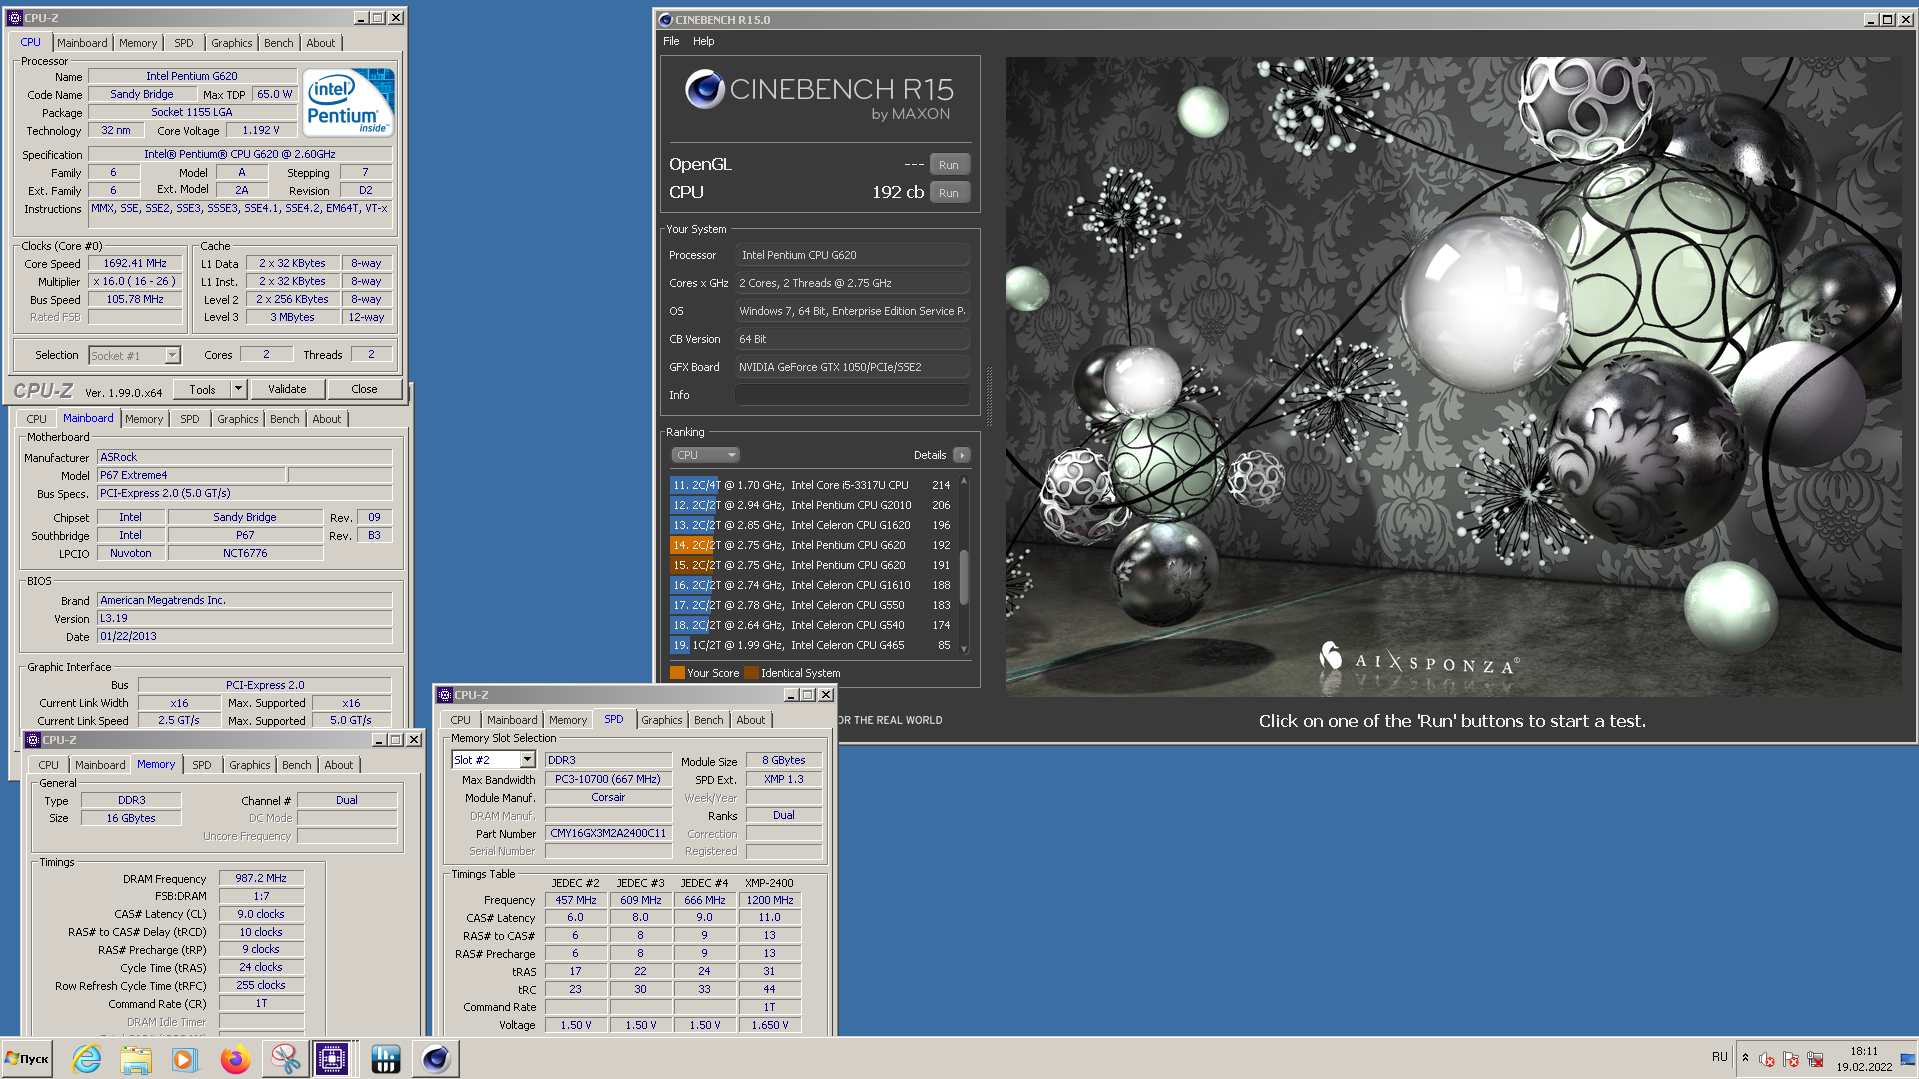Open Action Center flag tray icon
Viewport: 1919px width, 1079px height.
tap(1791, 1059)
